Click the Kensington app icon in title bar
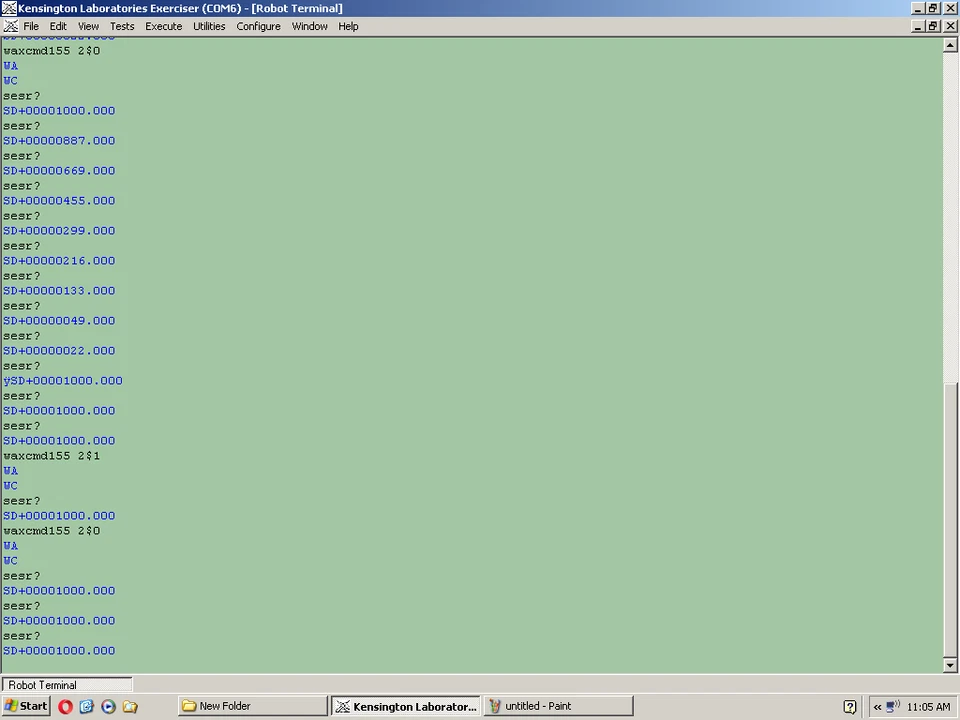The width and height of the screenshot is (960, 720). [x=9, y=8]
